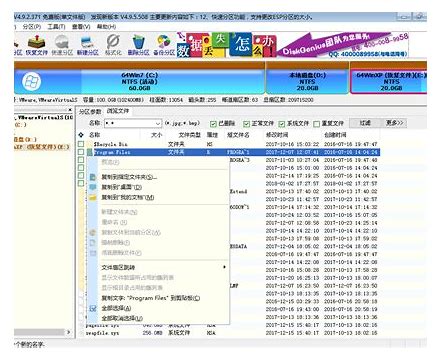Sort by the 大小 size column header
This screenshot has width=442, height=360.
tap(156, 135)
